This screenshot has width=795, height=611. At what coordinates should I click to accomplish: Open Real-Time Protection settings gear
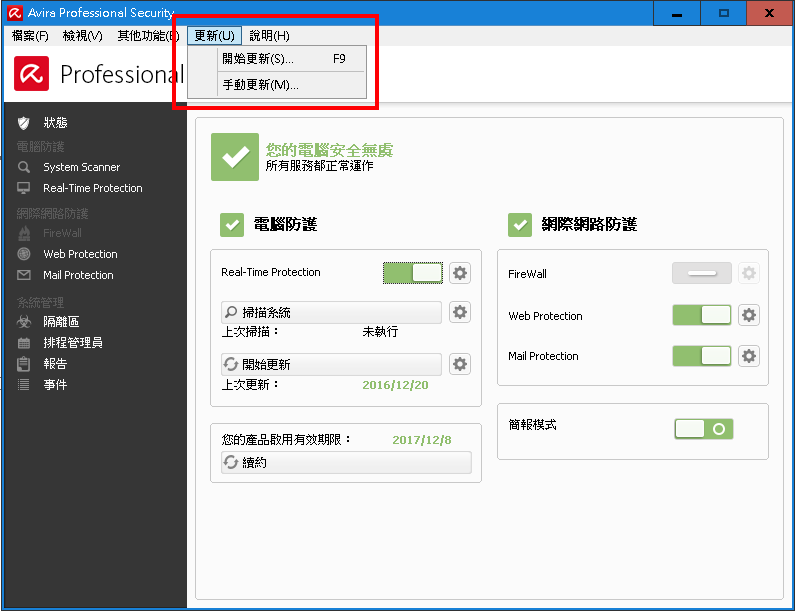coord(460,273)
